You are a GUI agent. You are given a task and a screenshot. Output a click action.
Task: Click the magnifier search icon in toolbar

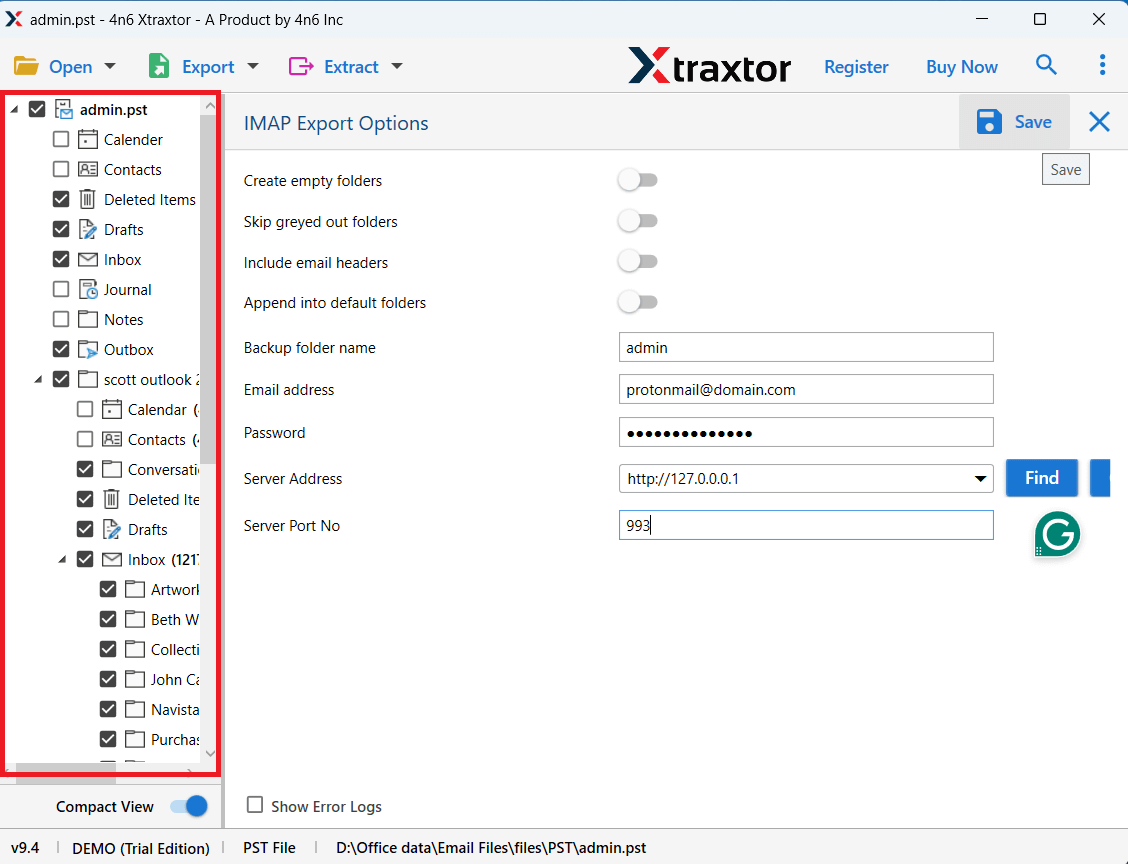point(1046,66)
